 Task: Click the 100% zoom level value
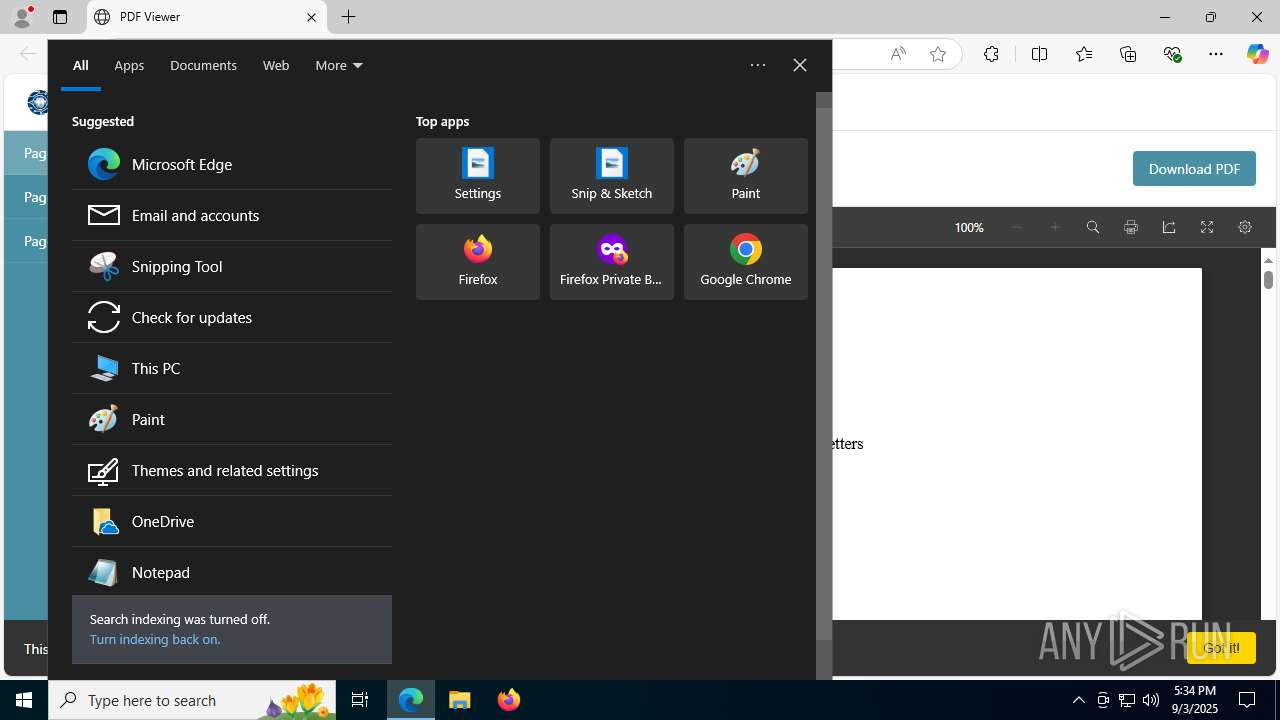pos(969,228)
